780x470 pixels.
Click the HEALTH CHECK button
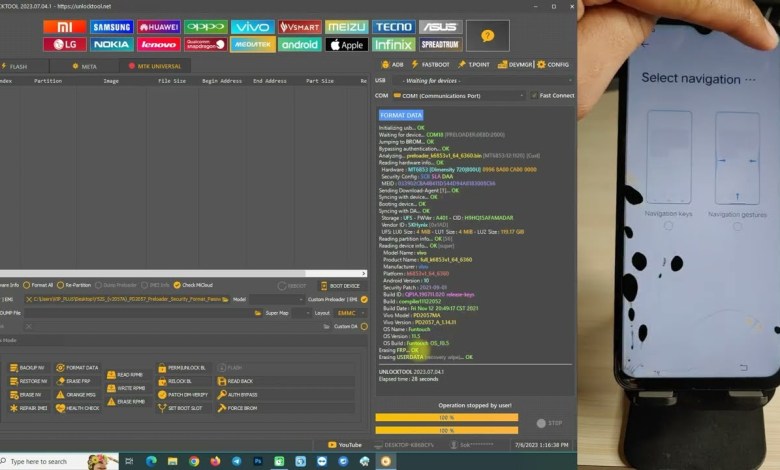pyautogui.click(x=78, y=408)
